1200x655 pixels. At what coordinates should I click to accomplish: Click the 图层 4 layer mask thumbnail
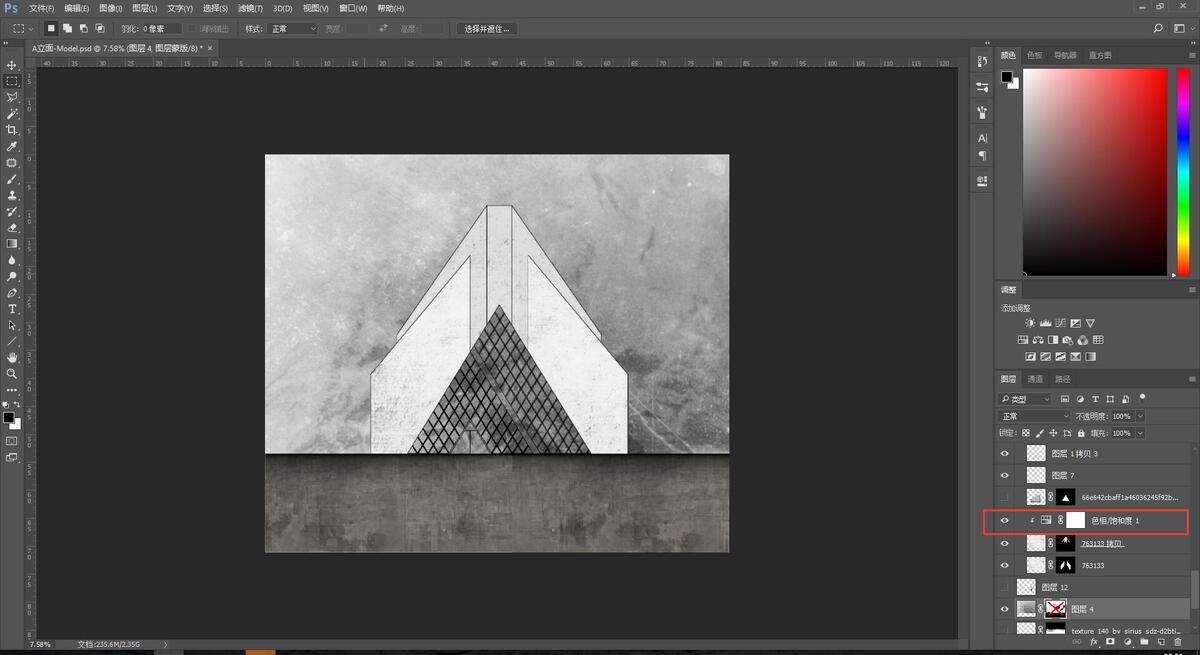tap(1055, 608)
